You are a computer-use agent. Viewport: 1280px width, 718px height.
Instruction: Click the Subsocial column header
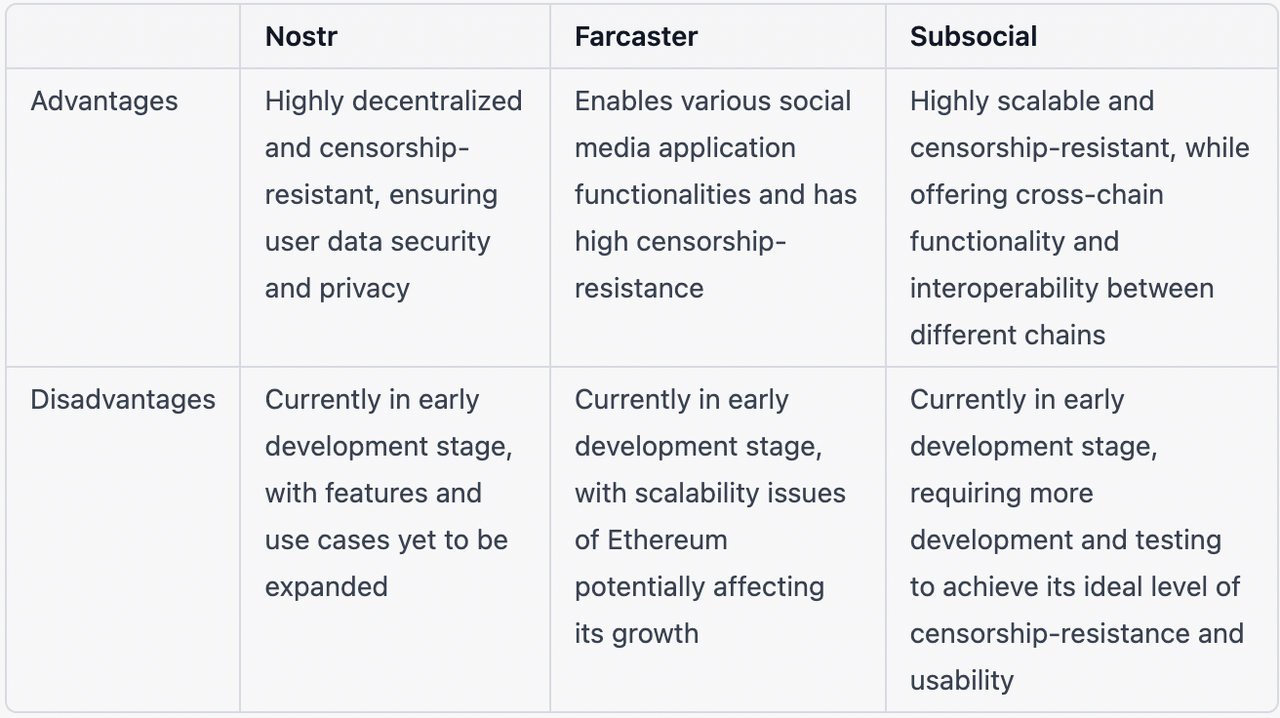[x=973, y=37]
